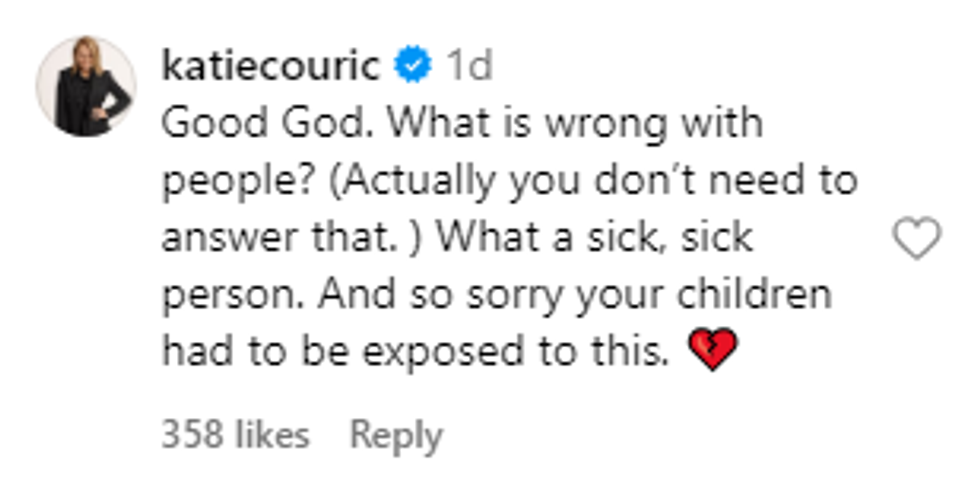Screen dimensions: 980x492
Task: Click the blue verified badge
Action: click(x=412, y=66)
